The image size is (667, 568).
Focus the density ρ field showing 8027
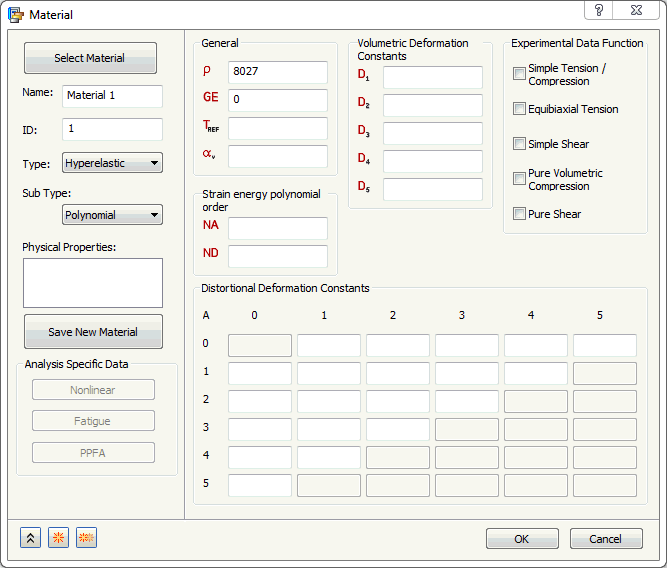pos(277,72)
